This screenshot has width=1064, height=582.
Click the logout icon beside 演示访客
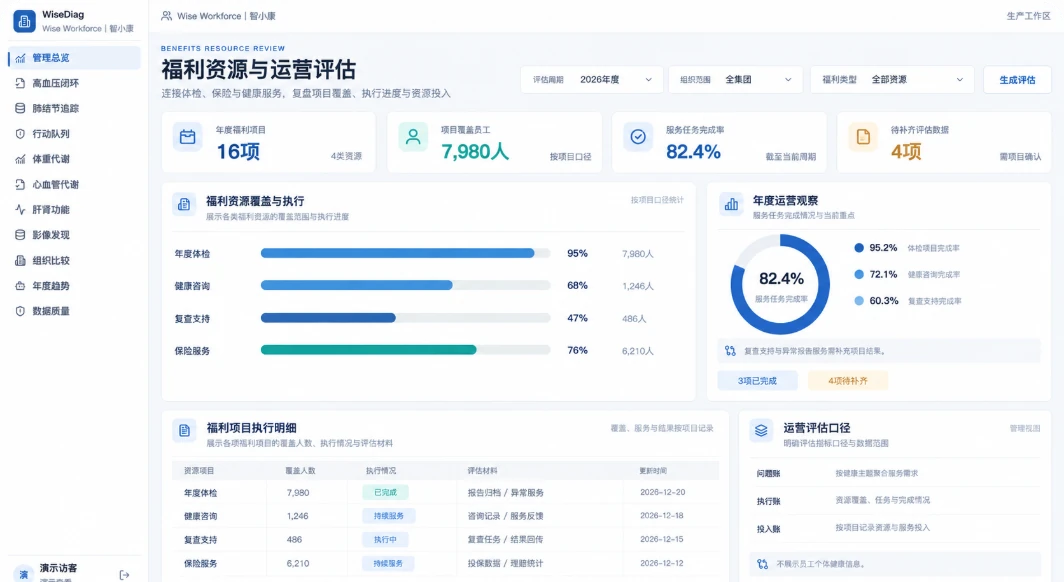pyautogui.click(x=124, y=575)
